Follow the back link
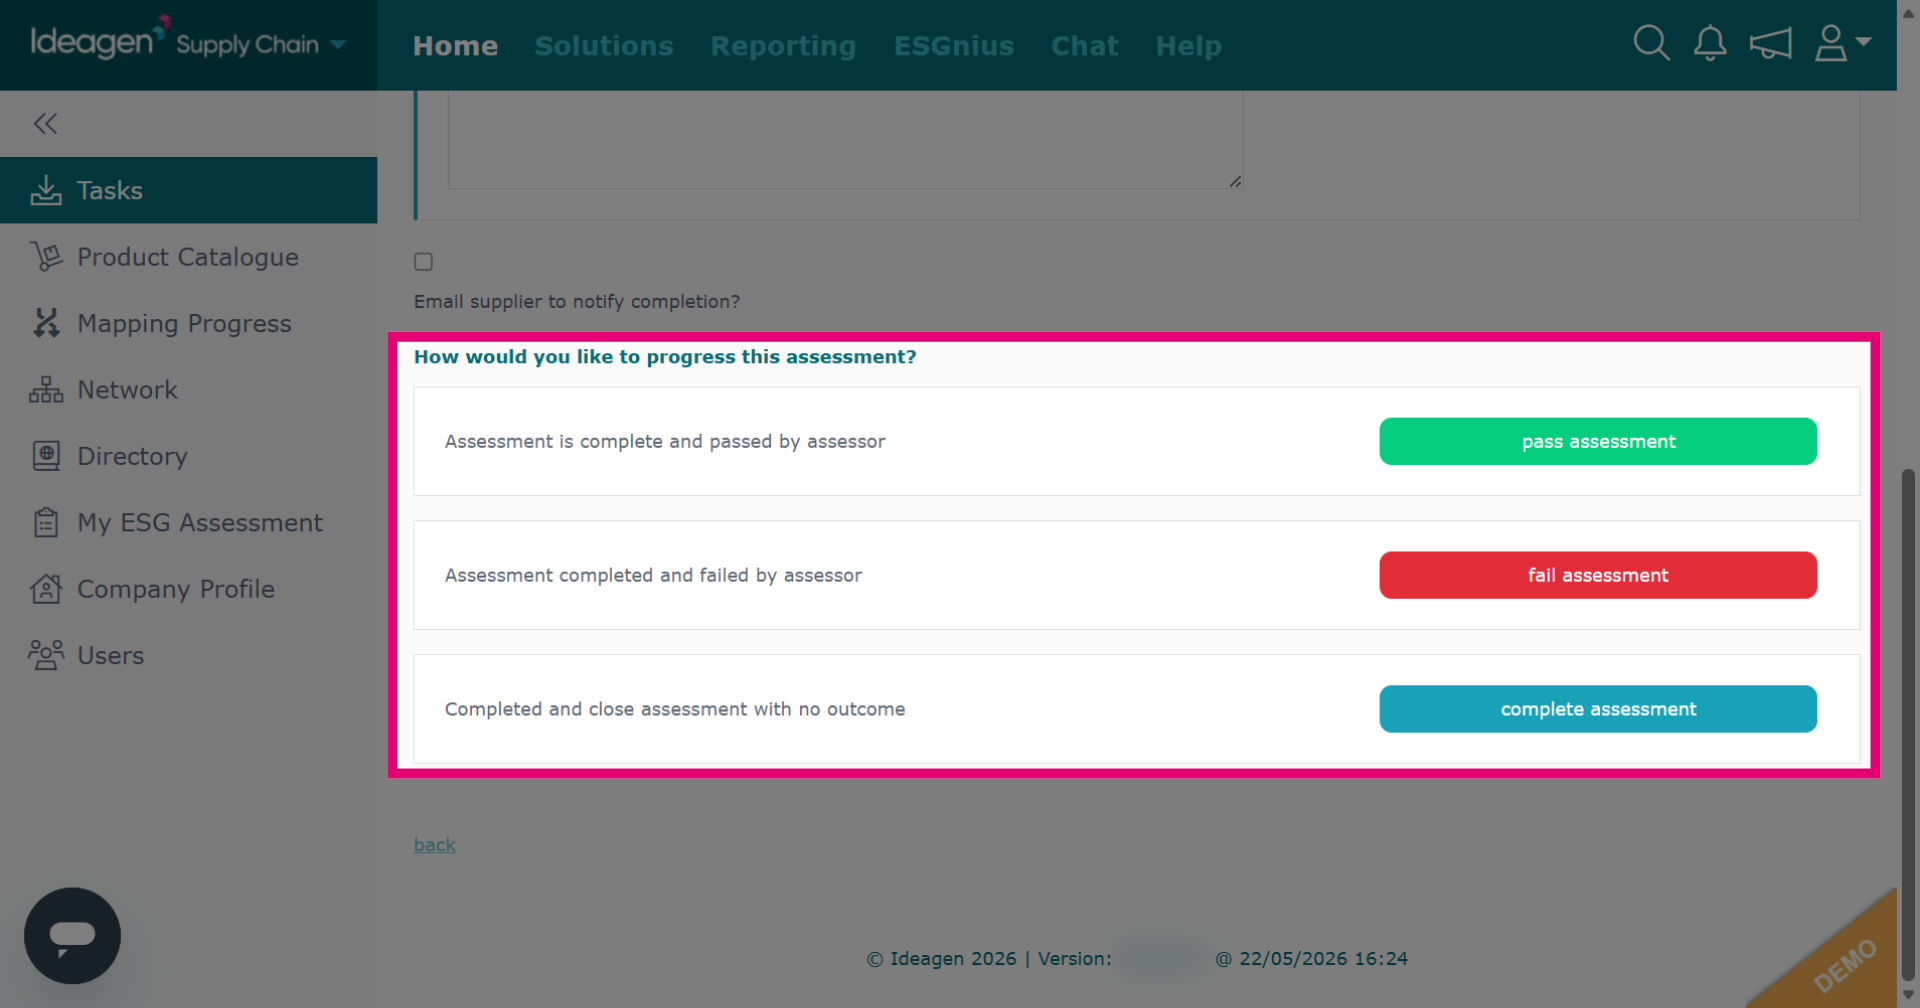The height and width of the screenshot is (1008, 1920). 435,845
